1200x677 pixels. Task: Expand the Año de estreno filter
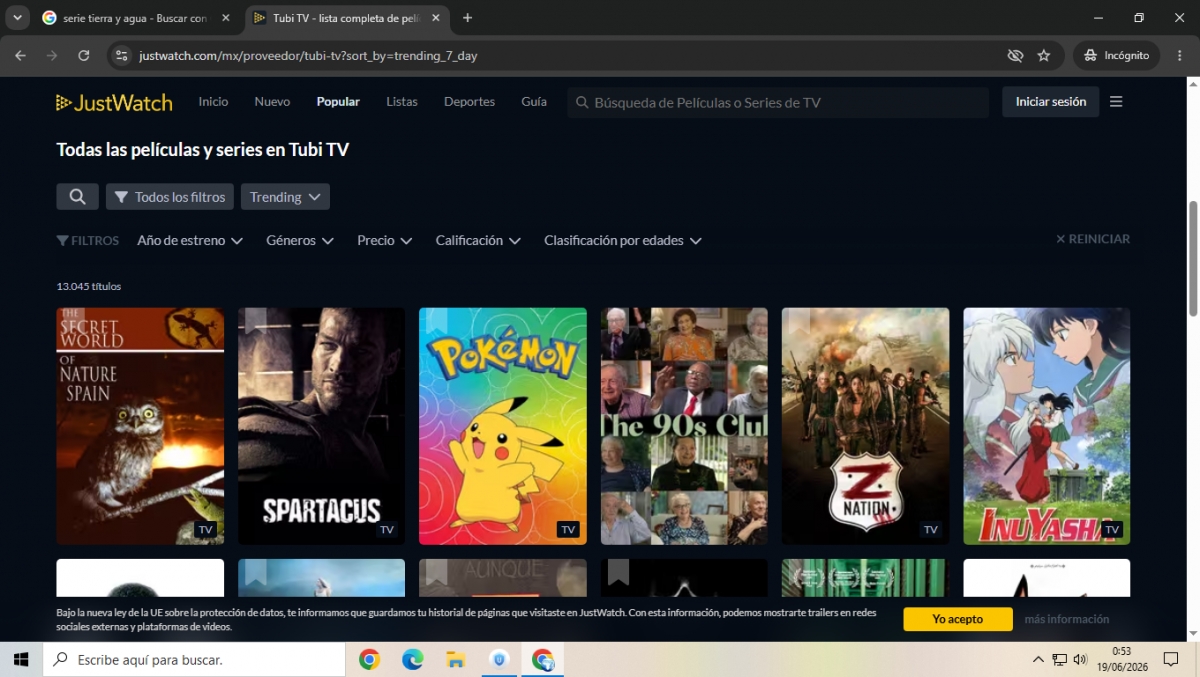click(190, 241)
